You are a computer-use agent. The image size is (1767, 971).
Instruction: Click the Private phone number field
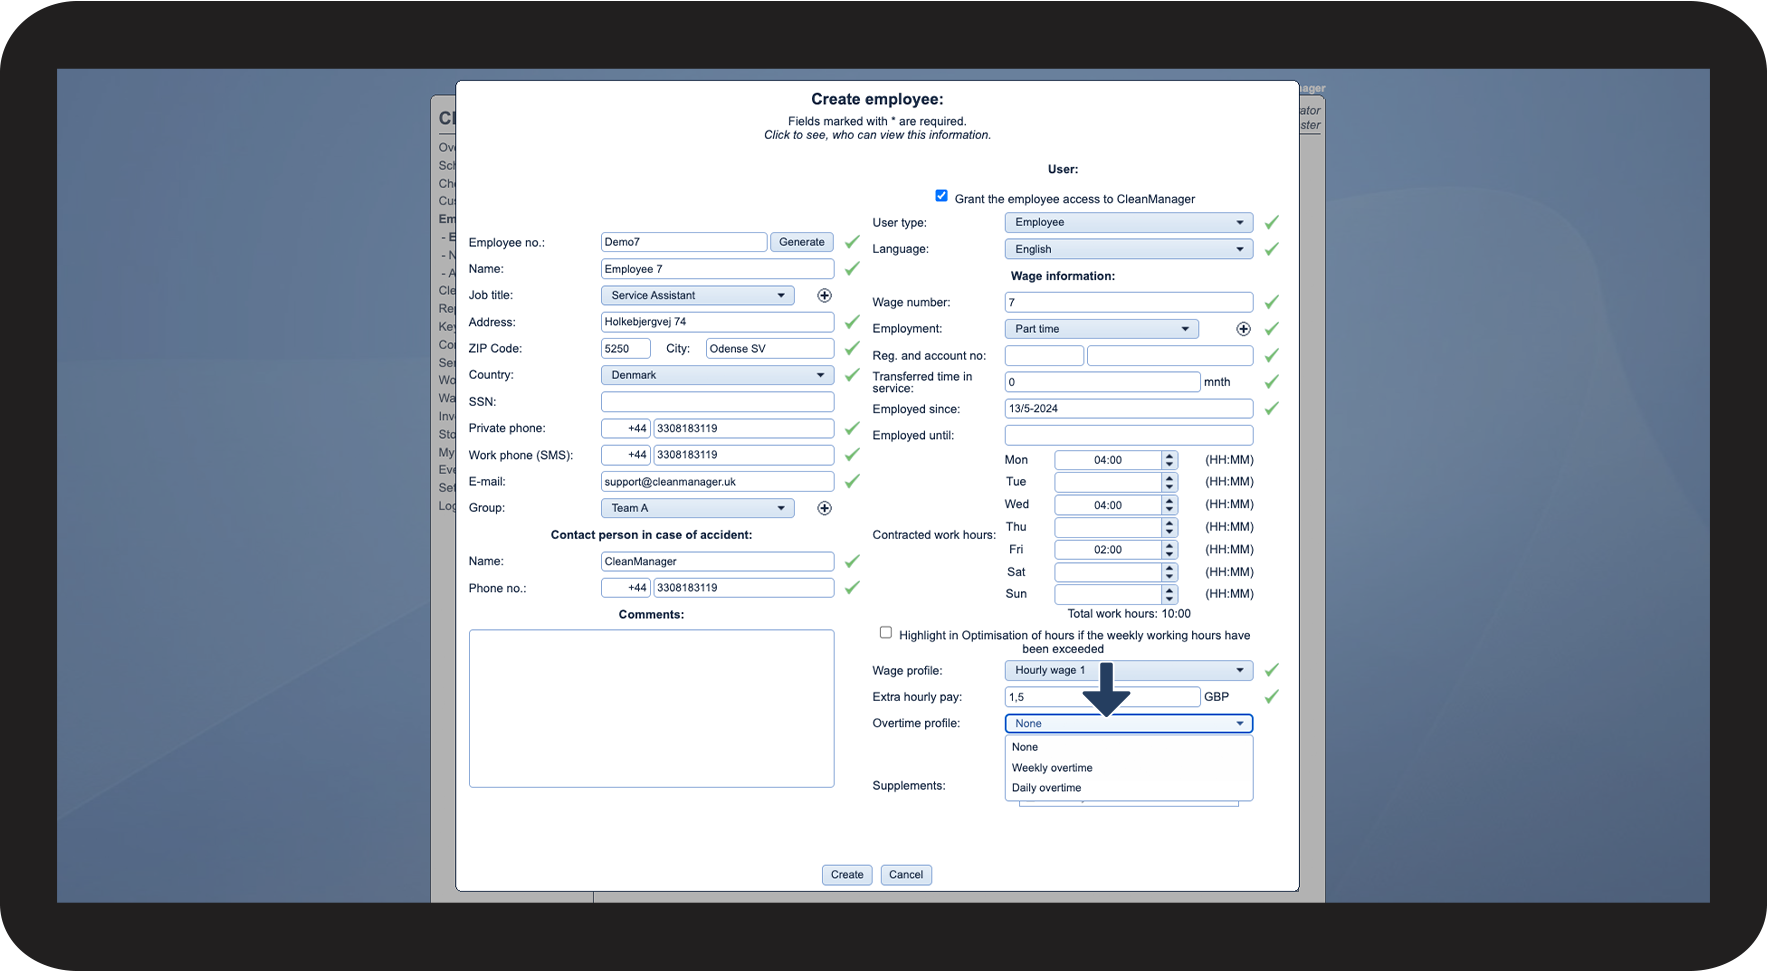[743, 428]
